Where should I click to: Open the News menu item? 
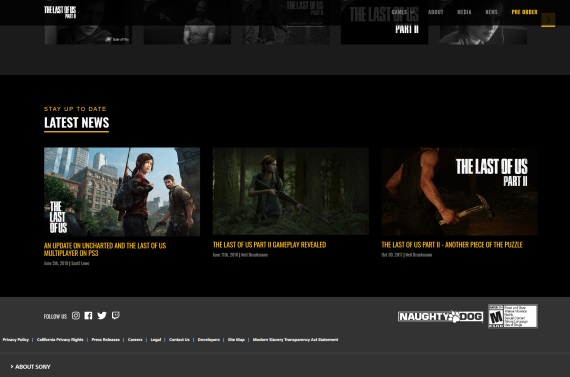[x=491, y=12]
